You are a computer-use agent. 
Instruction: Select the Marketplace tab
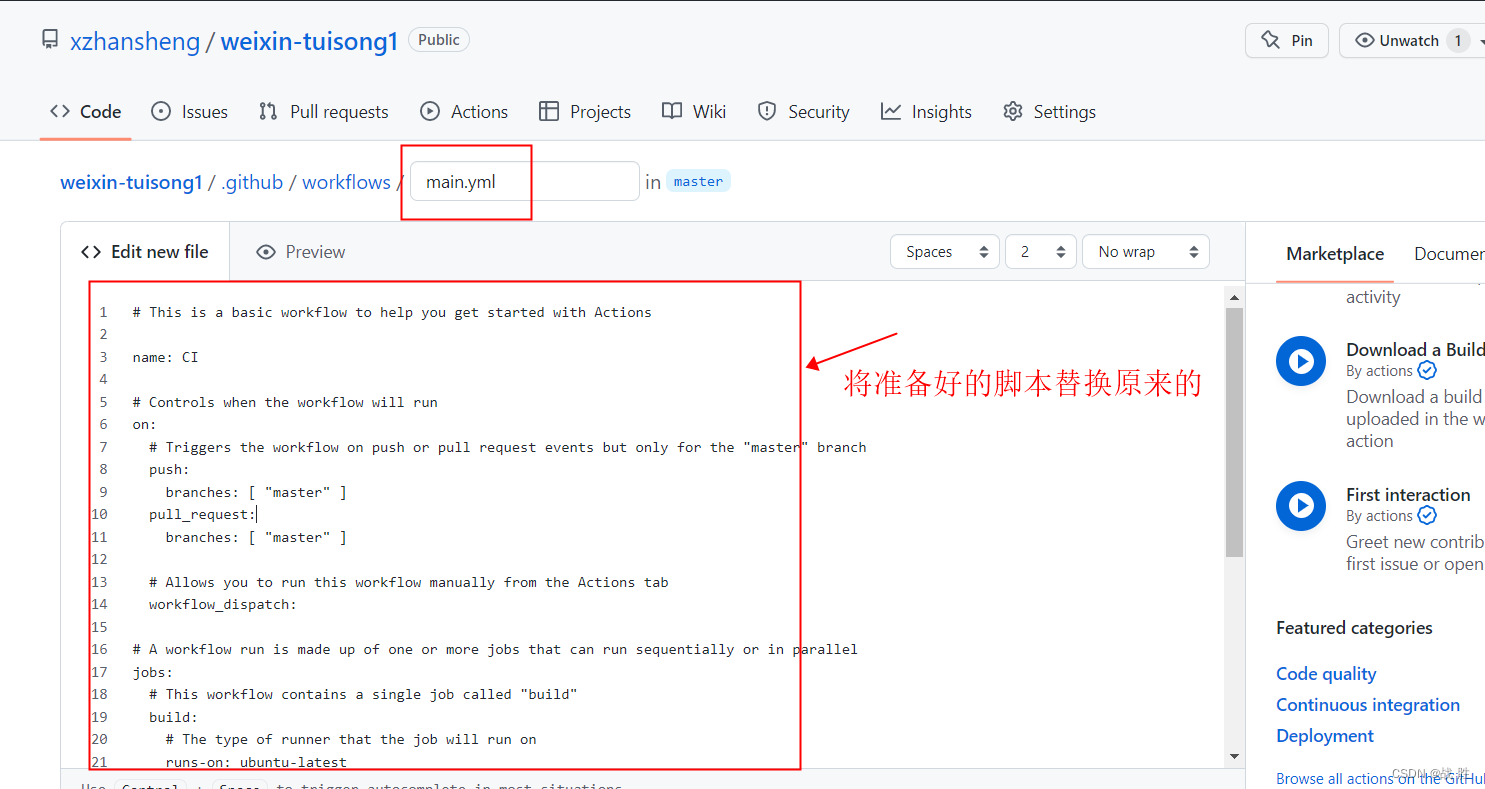1335,254
